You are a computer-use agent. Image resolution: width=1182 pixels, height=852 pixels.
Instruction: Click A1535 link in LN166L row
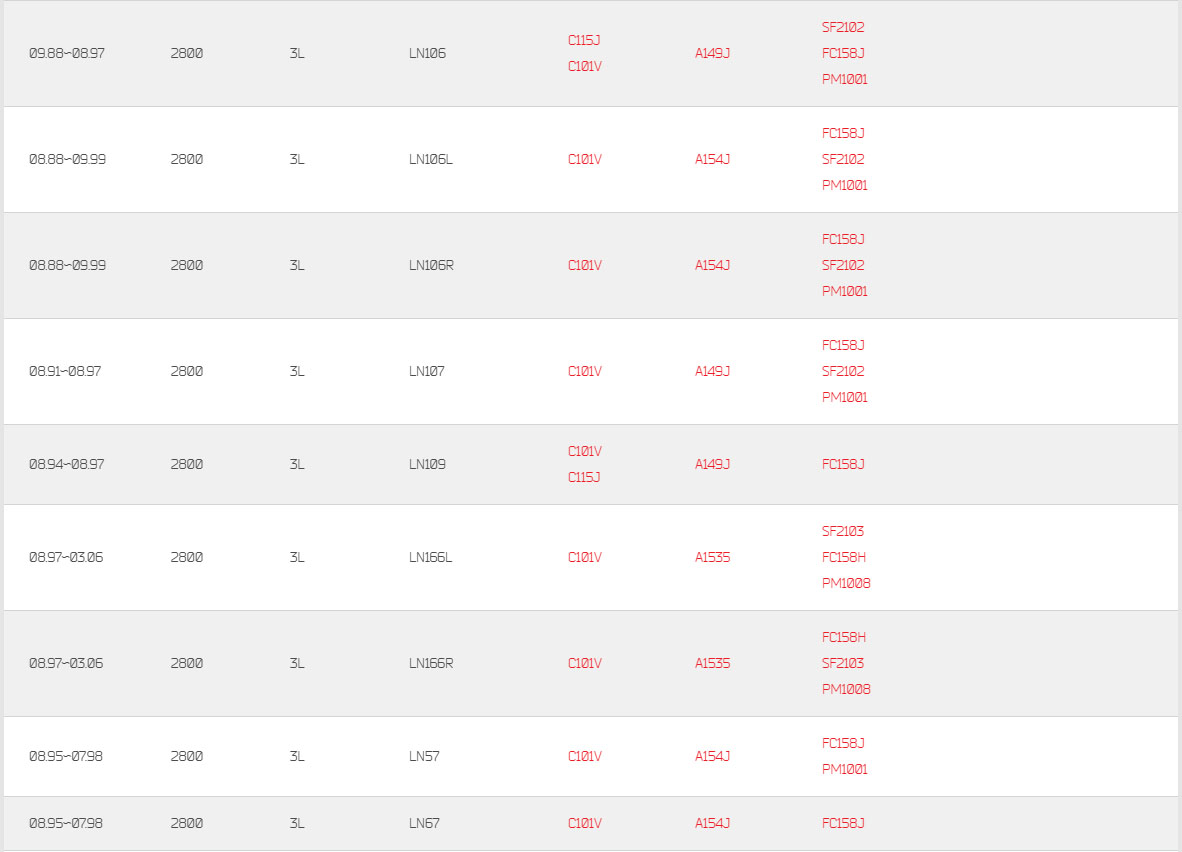[712, 557]
